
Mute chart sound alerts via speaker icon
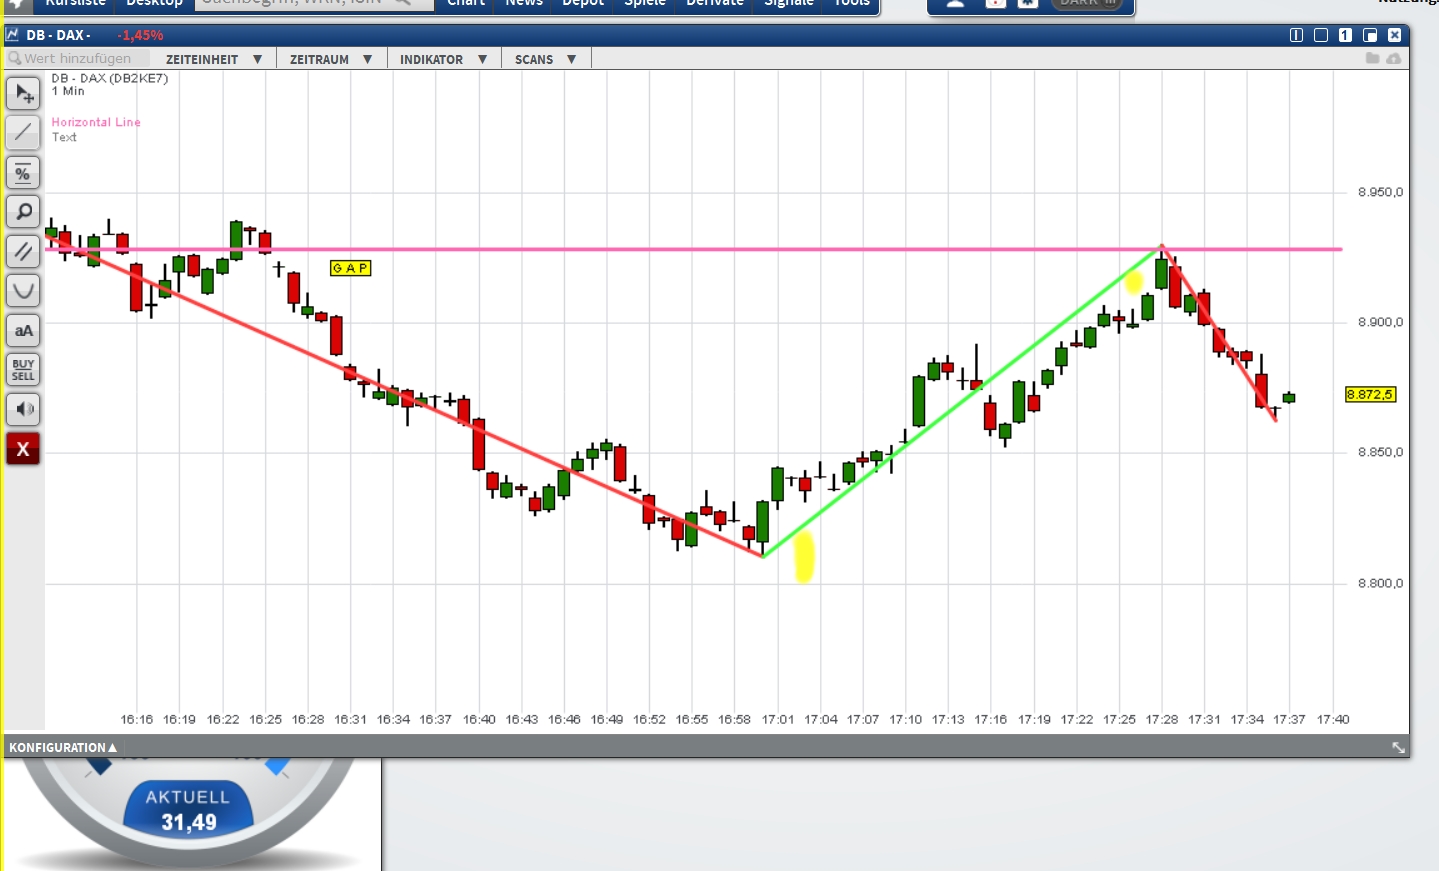click(22, 408)
